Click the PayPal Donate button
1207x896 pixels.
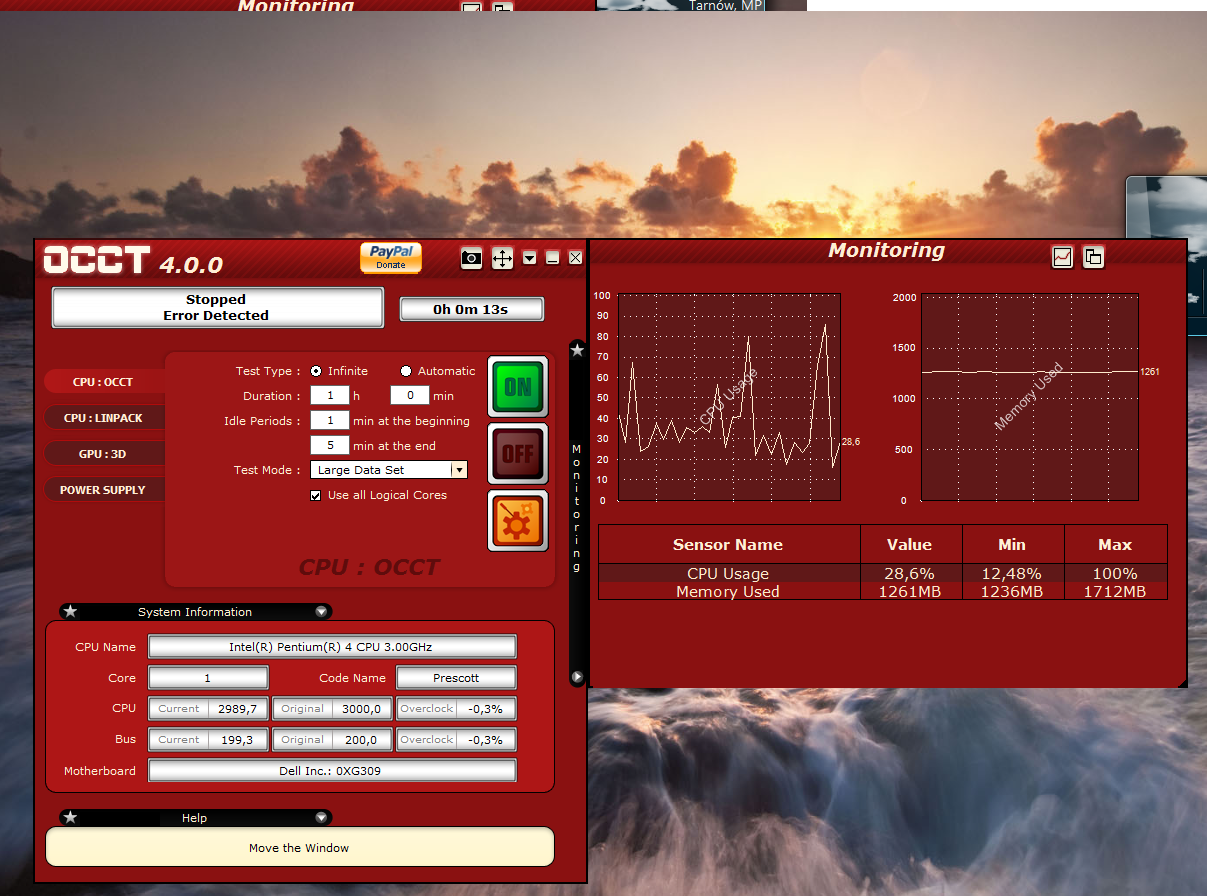391,257
